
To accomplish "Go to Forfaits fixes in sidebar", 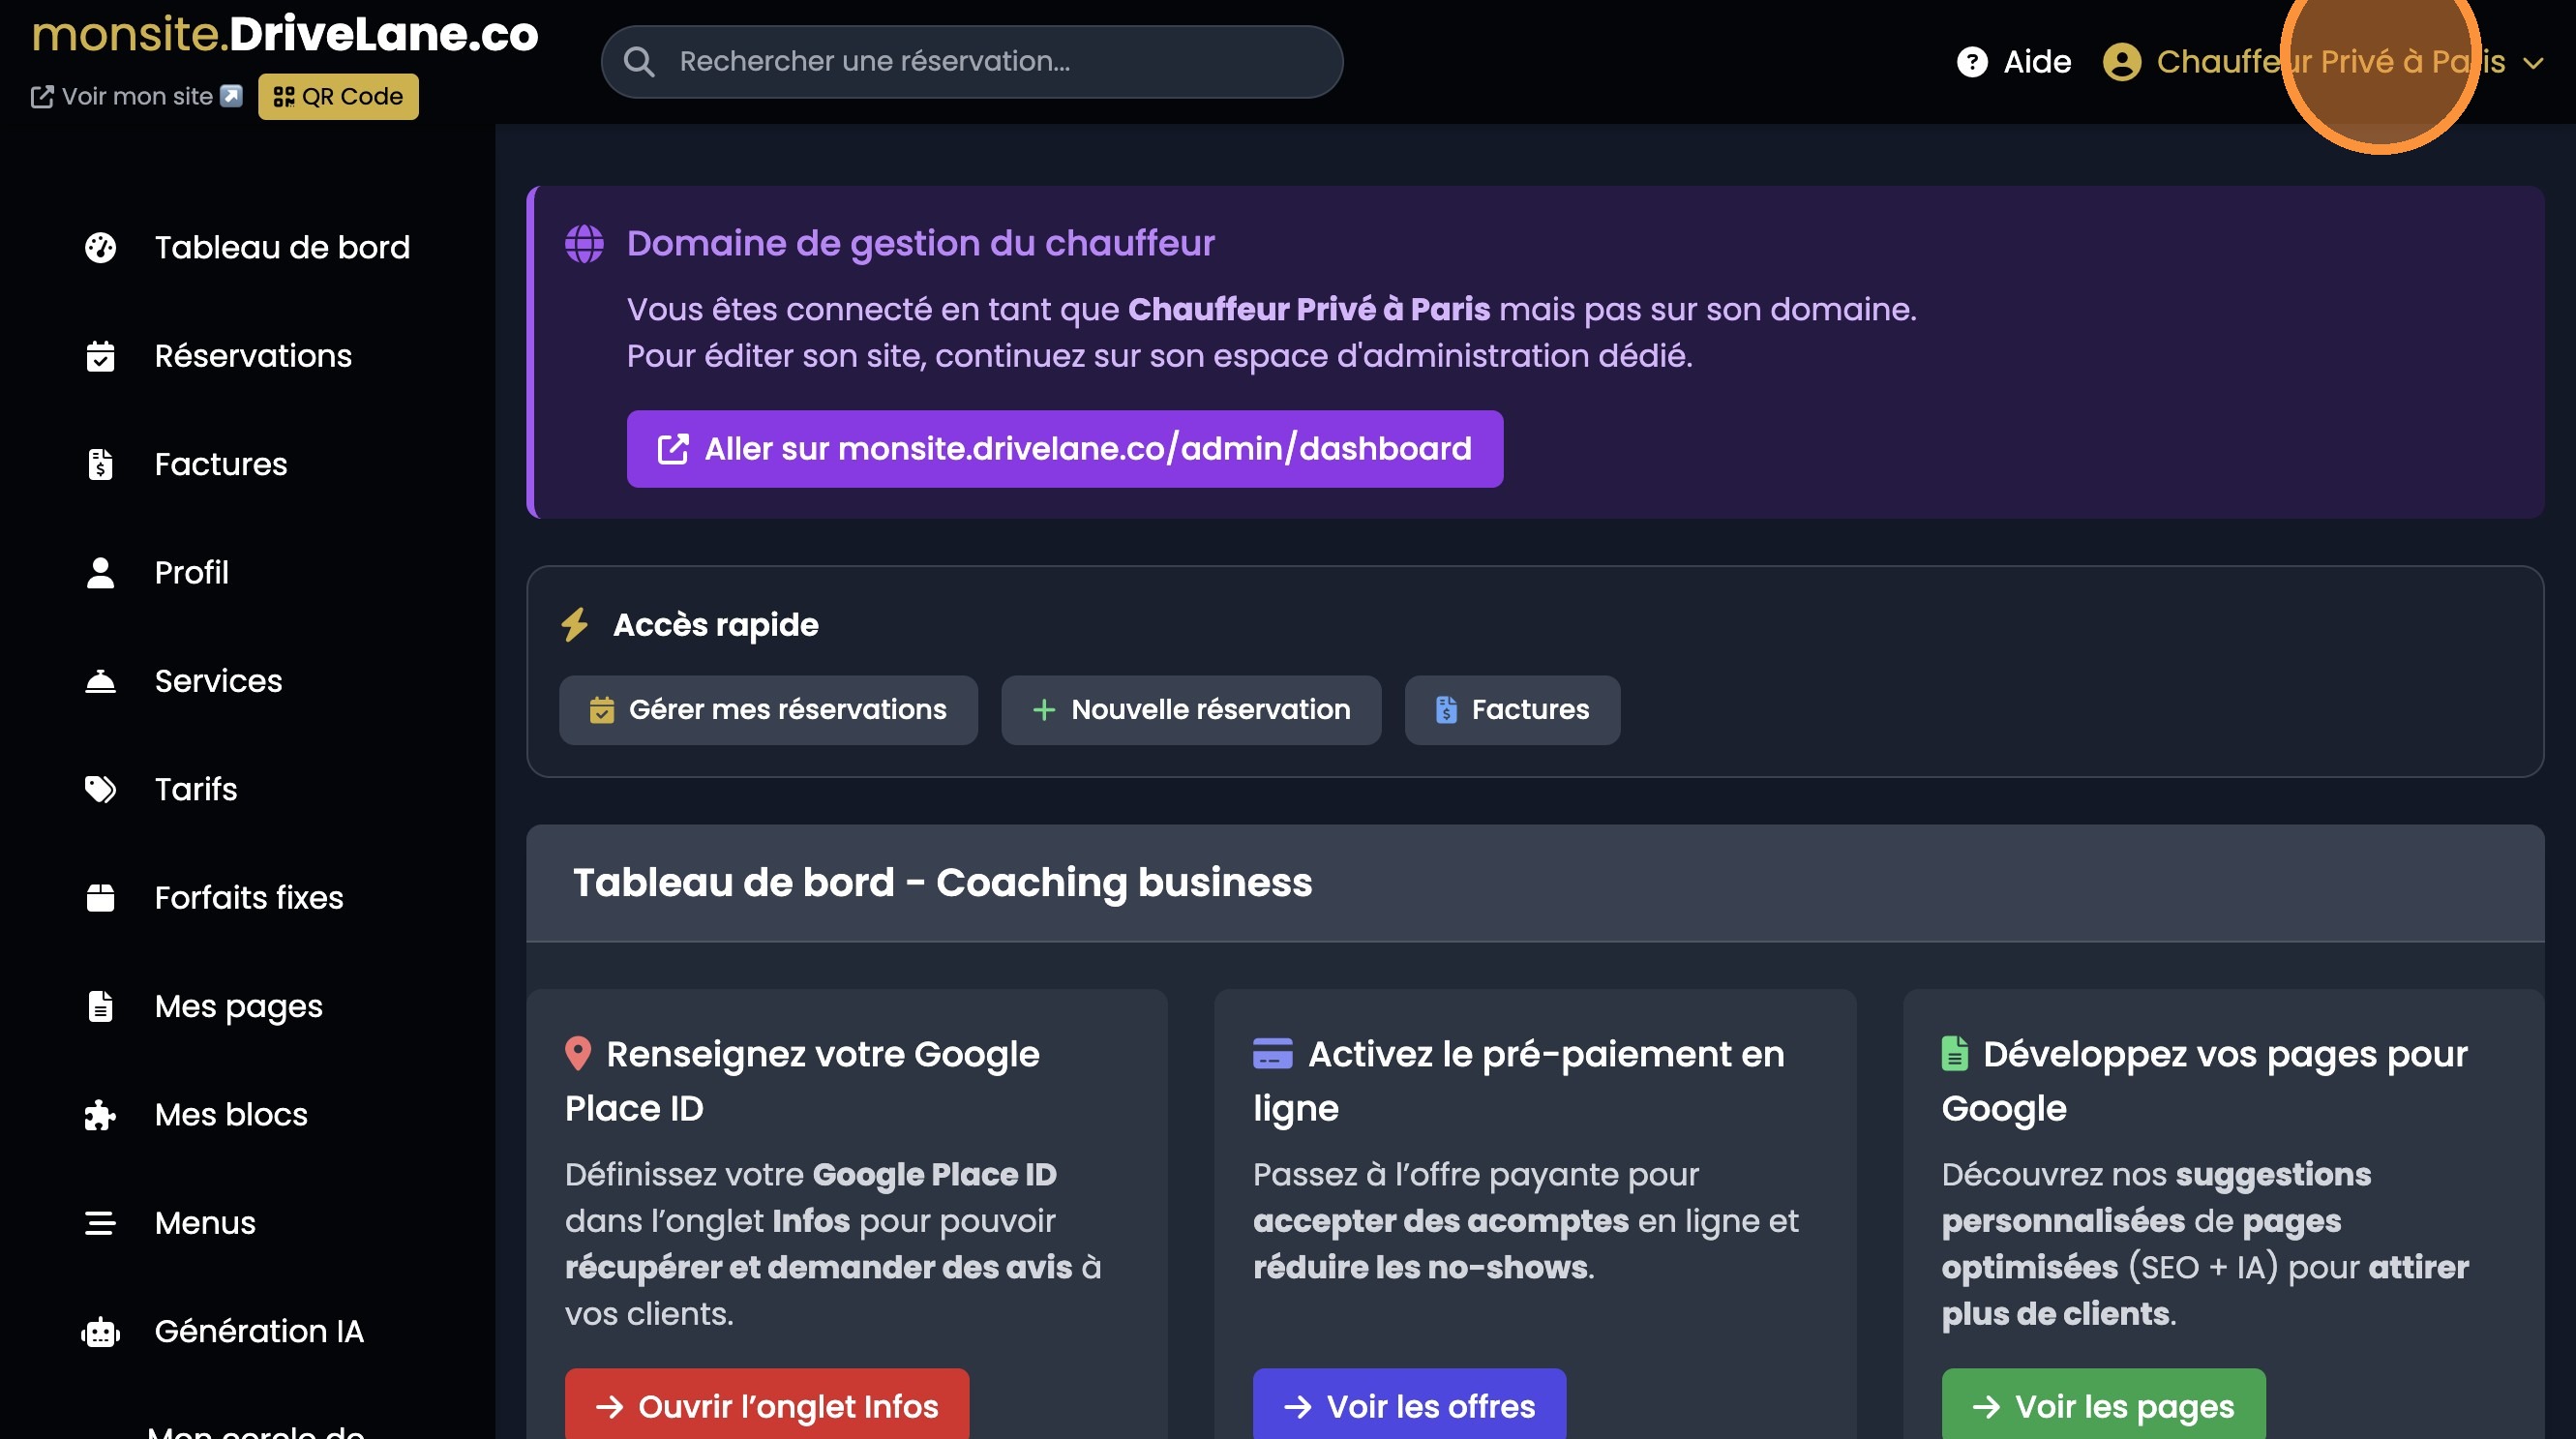I will 248,898.
